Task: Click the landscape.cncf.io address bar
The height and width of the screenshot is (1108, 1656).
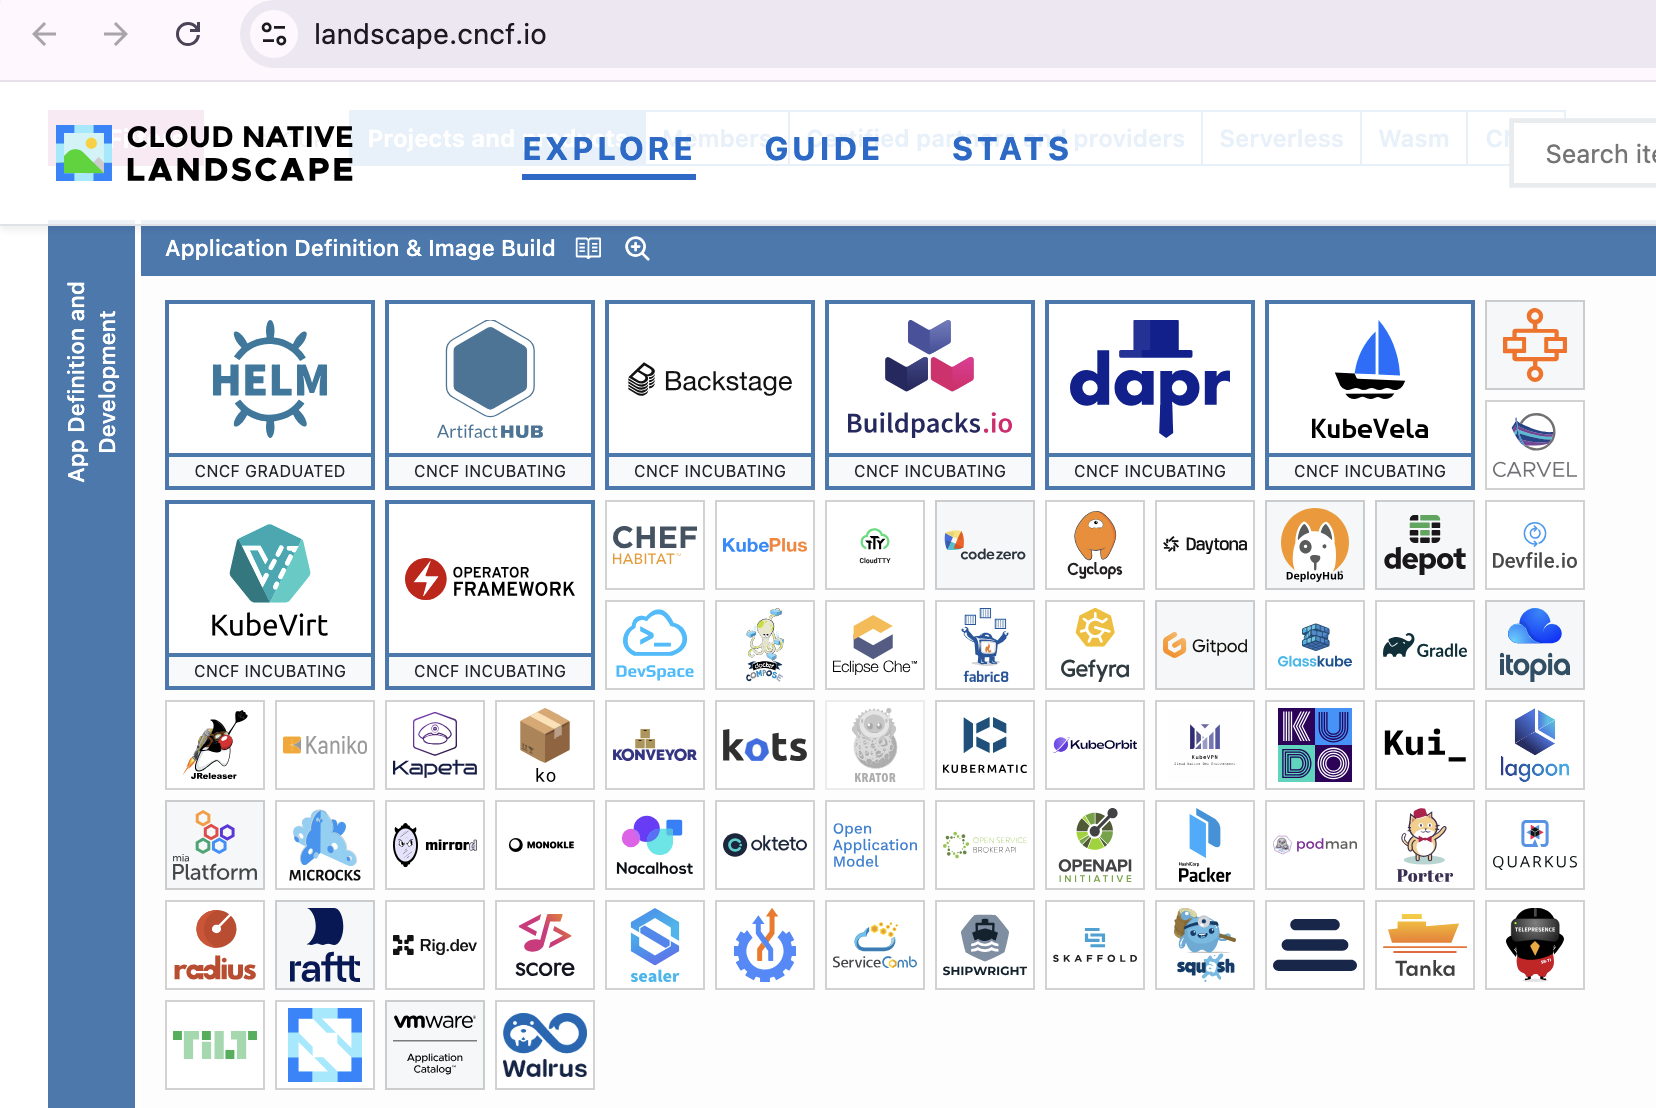Action: point(950,34)
